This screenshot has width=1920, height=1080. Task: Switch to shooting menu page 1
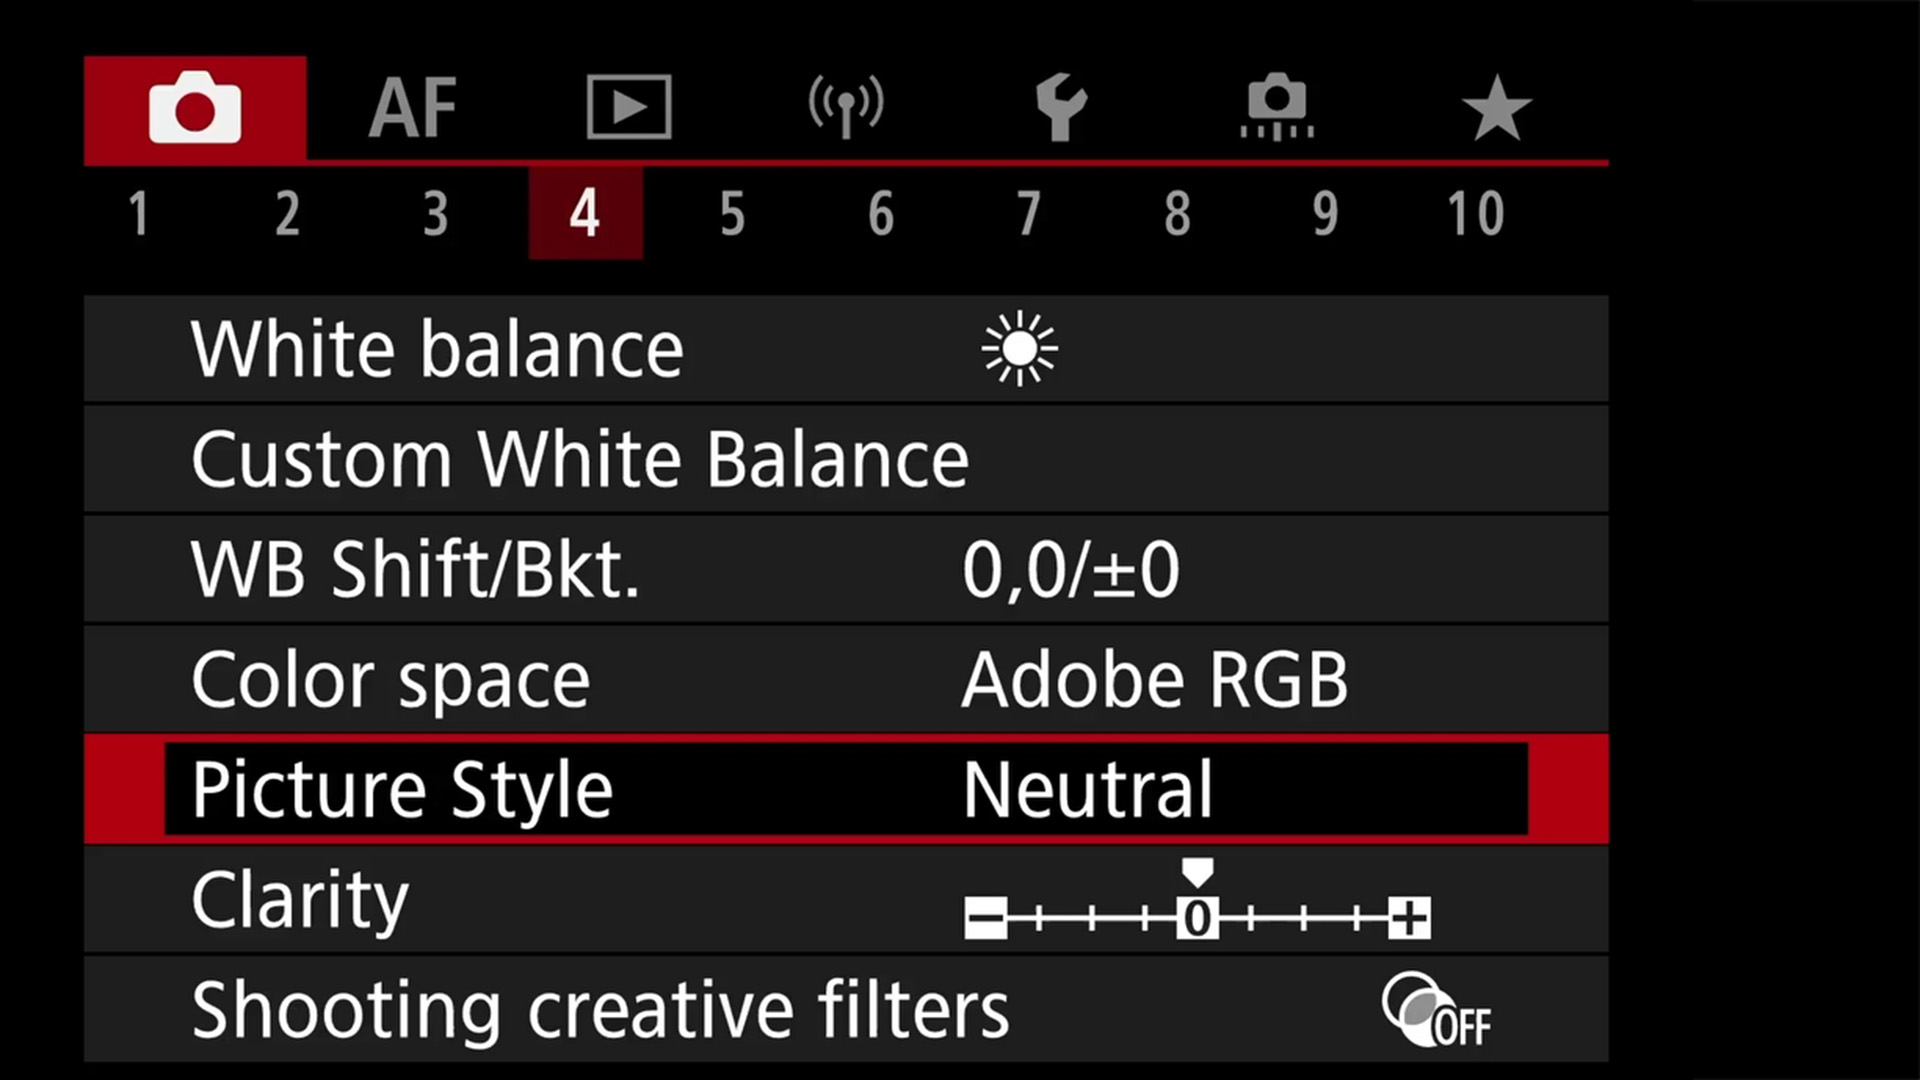point(139,213)
